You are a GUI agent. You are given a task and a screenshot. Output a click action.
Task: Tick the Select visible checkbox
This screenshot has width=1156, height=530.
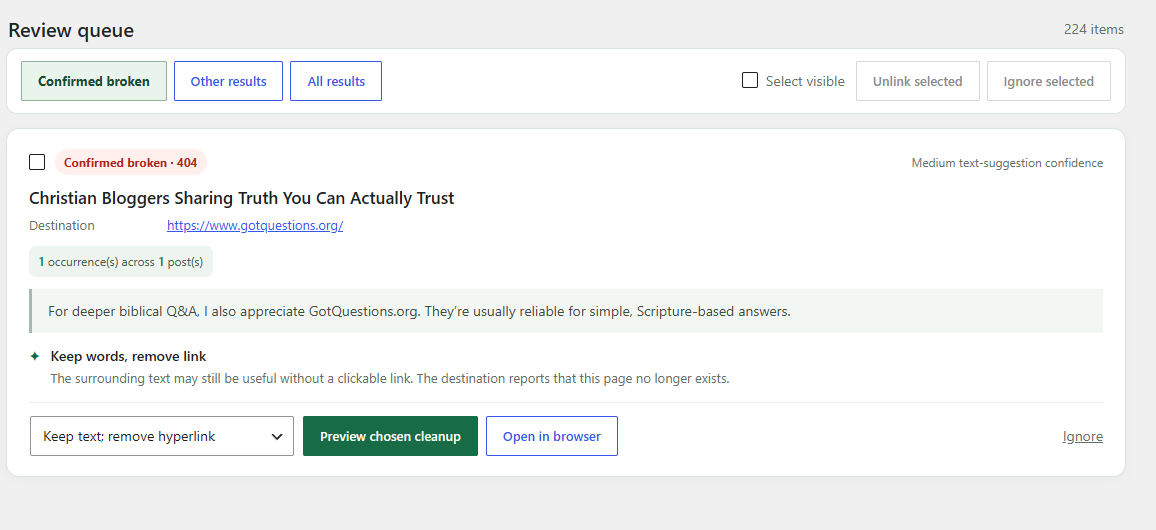pos(750,80)
